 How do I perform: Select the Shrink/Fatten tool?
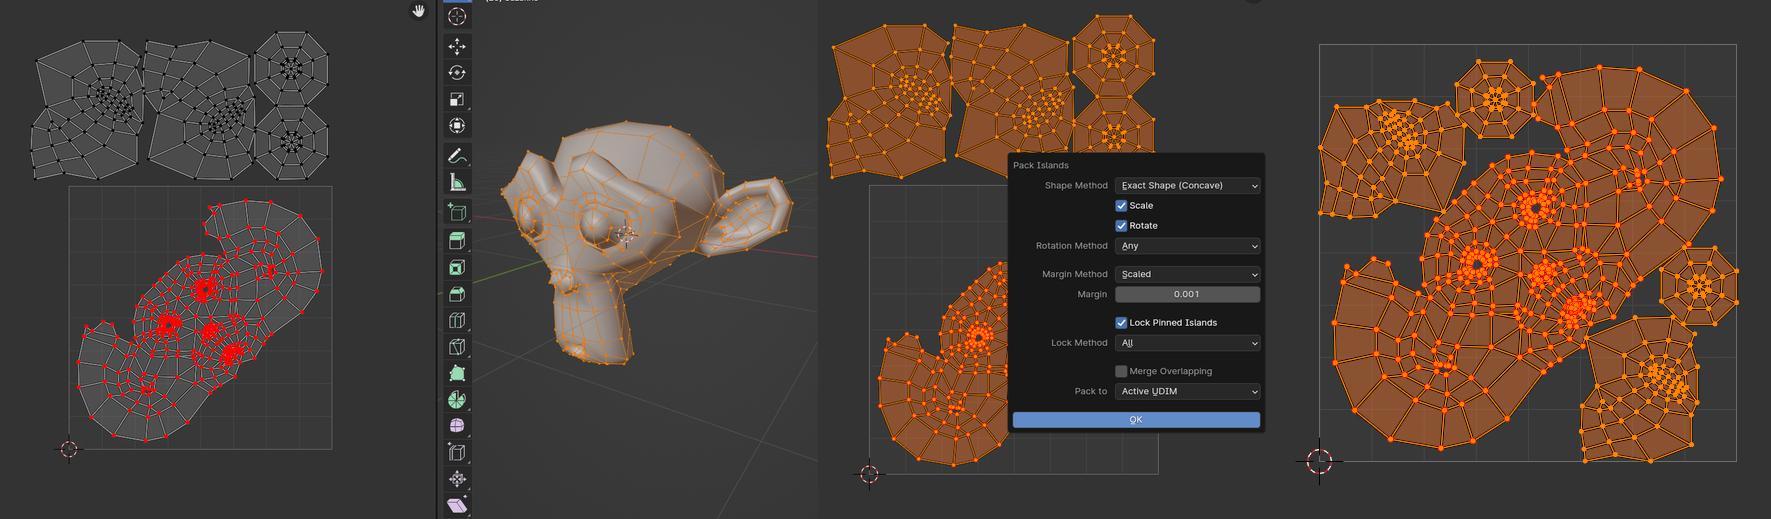click(457, 479)
